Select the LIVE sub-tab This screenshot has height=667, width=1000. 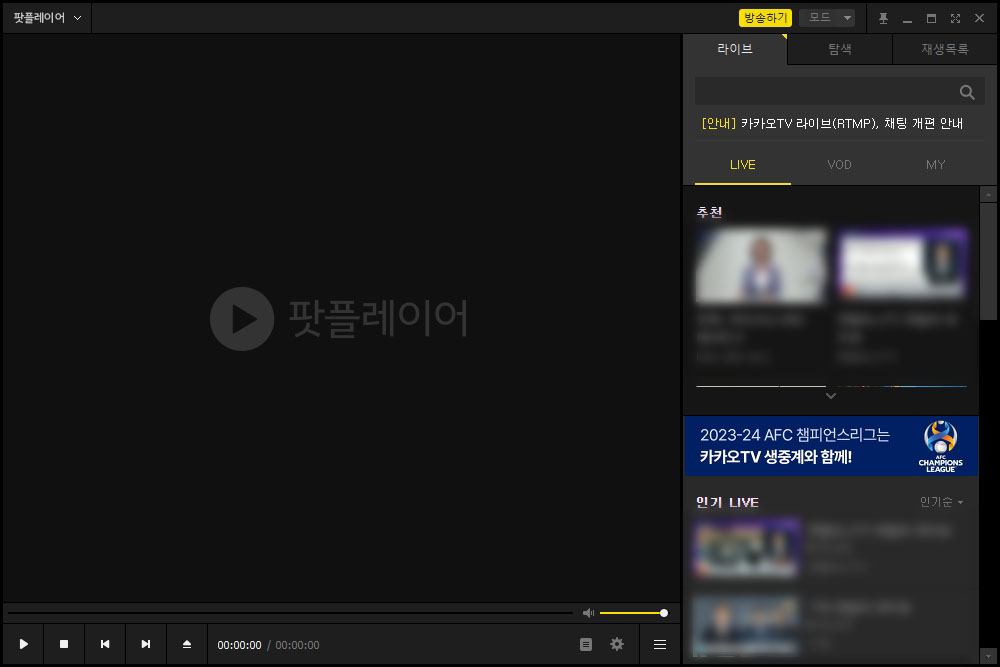click(743, 165)
